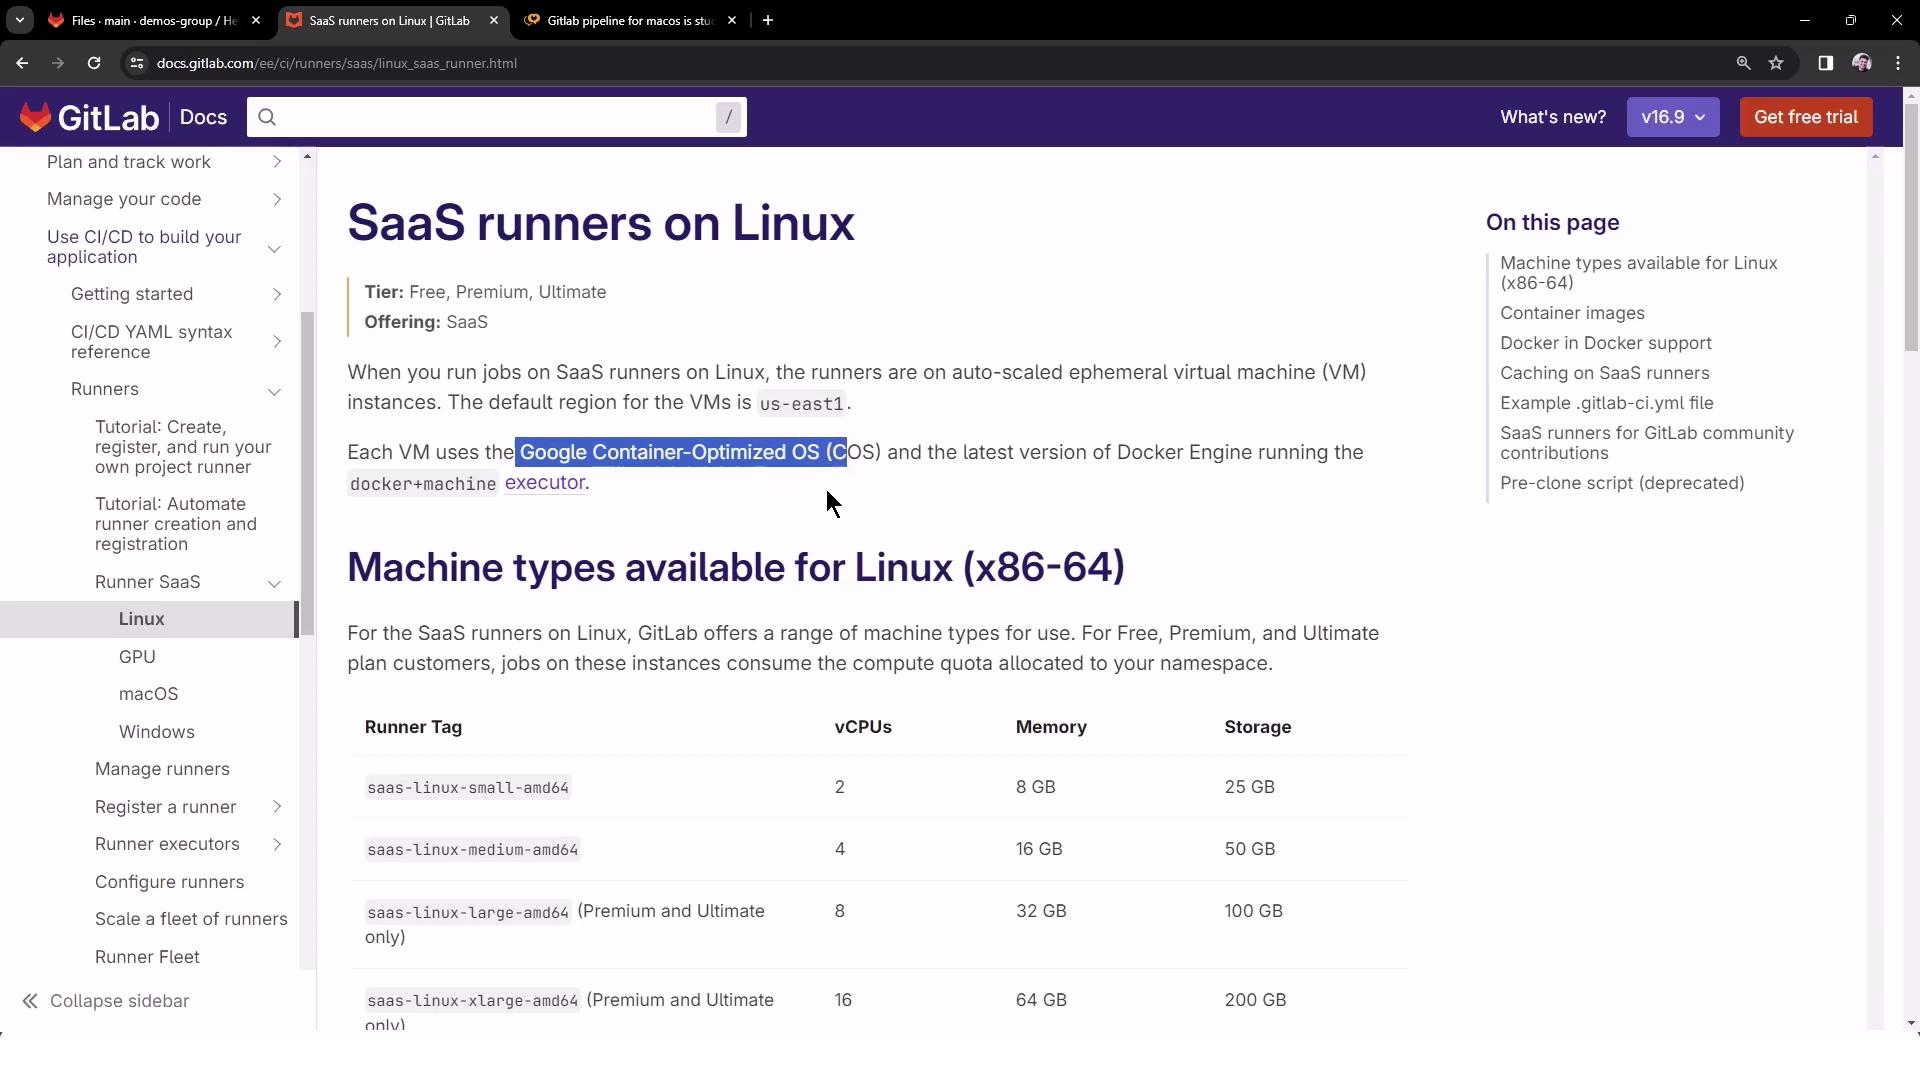This screenshot has width=1920, height=1080.
Task: Switch to the Files main demos-group tab
Action: (150, 20)
